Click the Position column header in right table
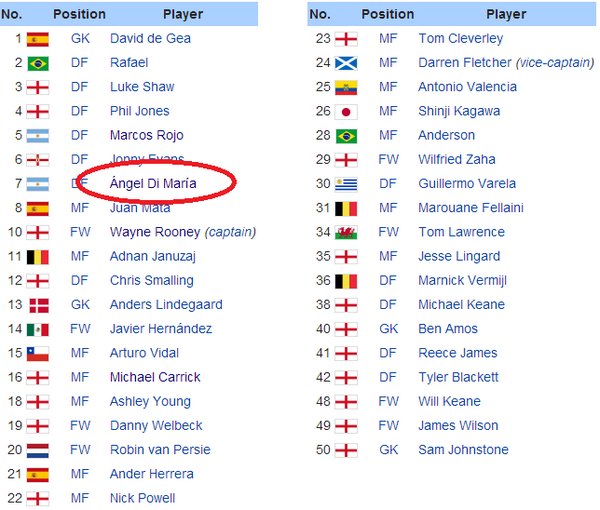Screen dimensions: 600x510 click(x=388, y=14)
